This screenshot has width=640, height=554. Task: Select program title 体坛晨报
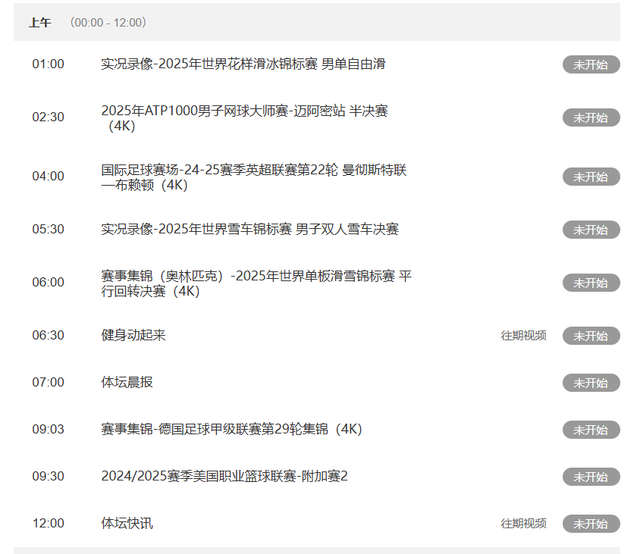(127, 382)
